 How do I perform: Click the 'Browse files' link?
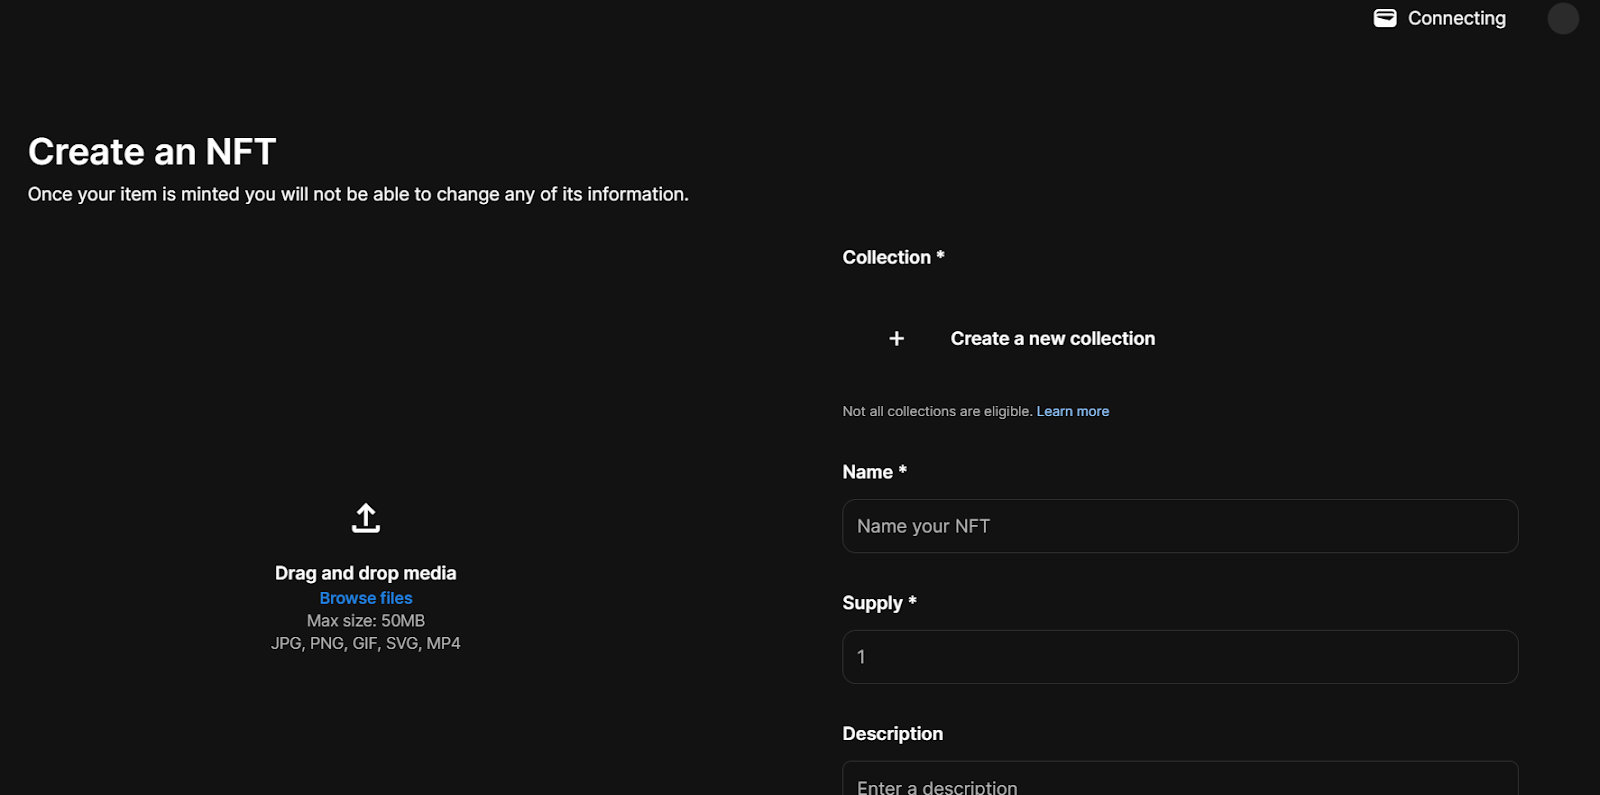[366, 598]
